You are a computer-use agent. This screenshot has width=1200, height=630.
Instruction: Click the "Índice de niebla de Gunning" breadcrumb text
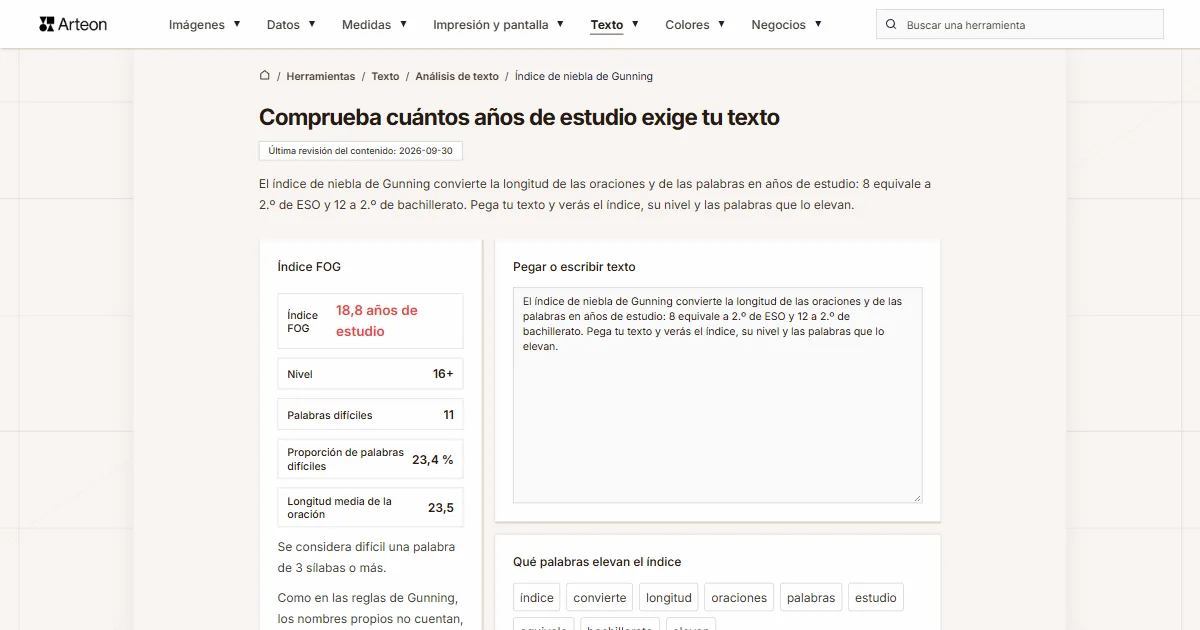click(584, 76)
